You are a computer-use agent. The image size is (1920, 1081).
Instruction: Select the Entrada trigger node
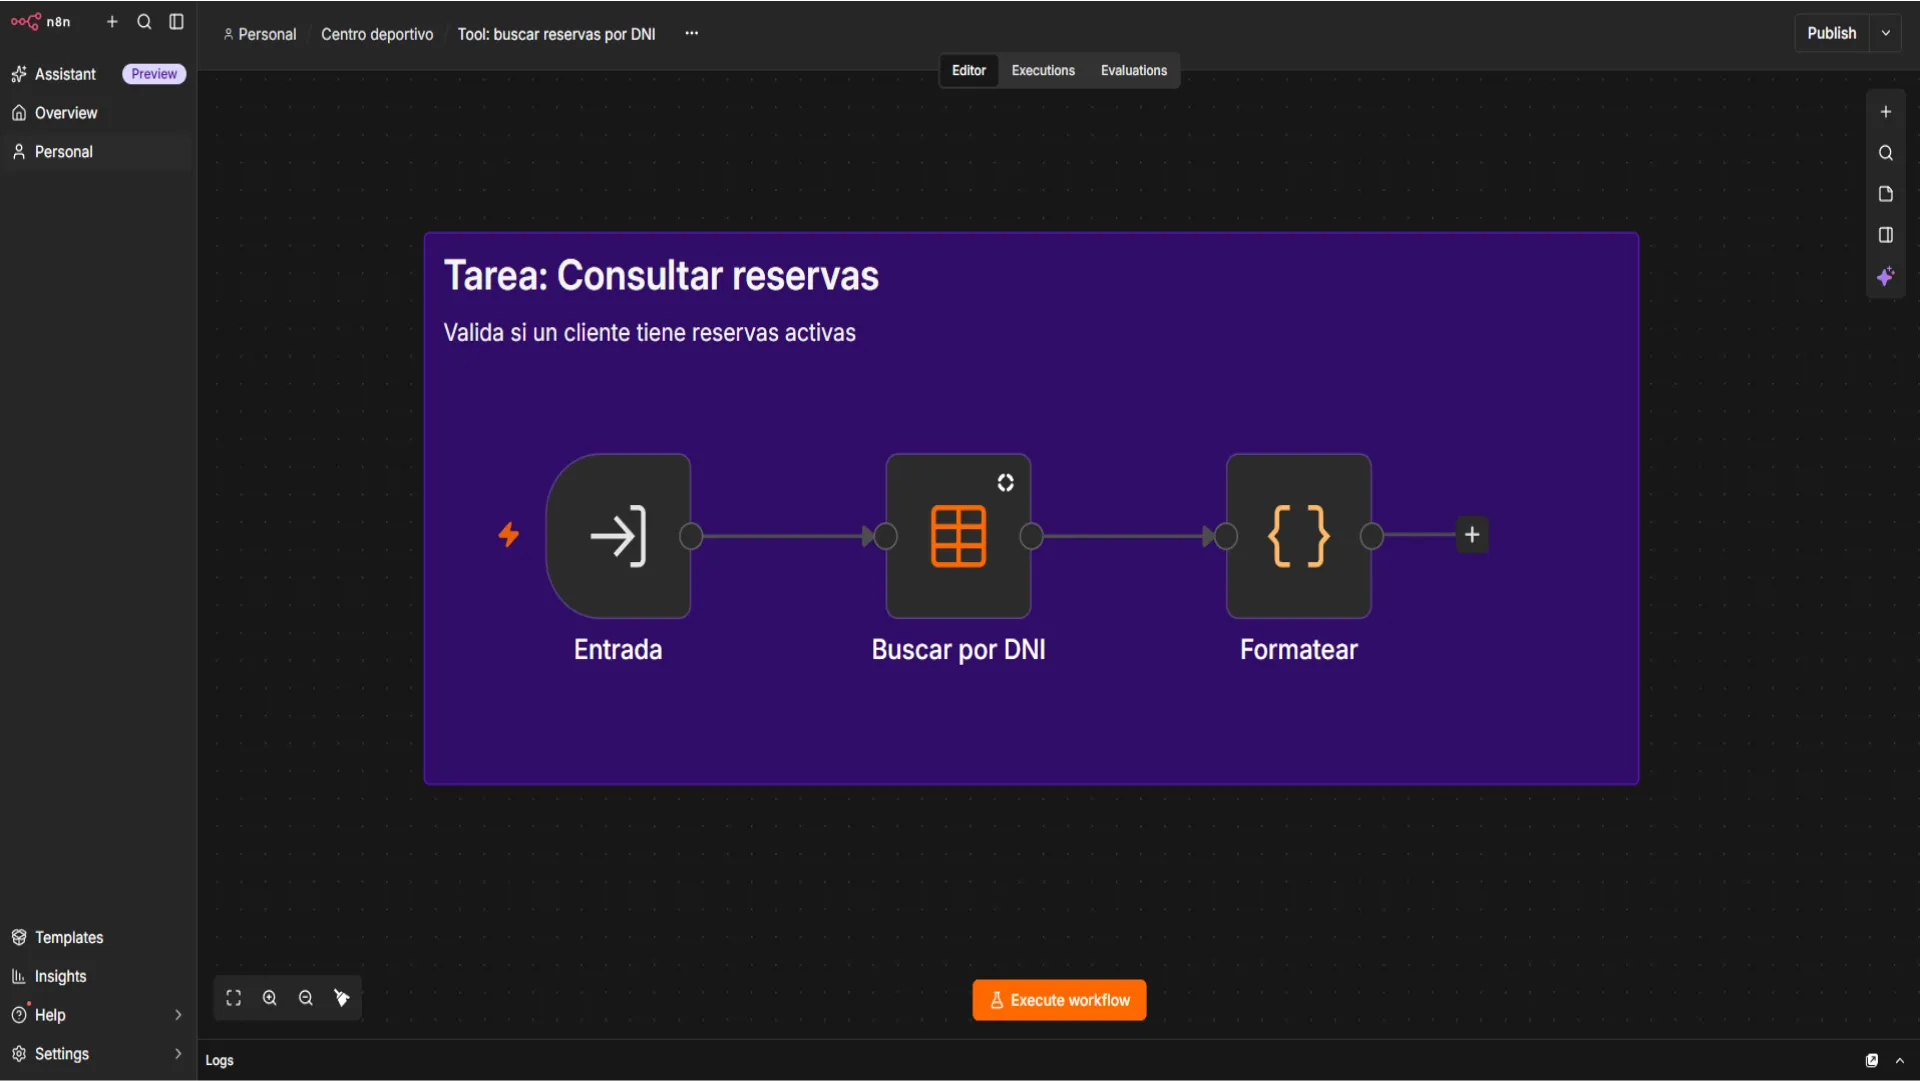(618, 536)
